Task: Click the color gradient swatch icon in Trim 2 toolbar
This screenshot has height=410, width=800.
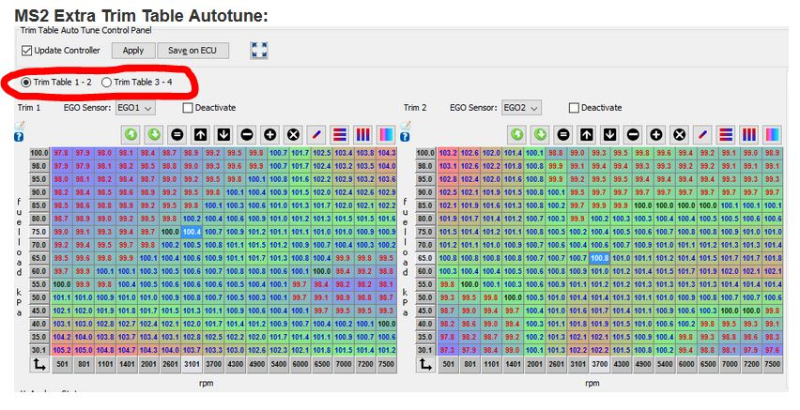Action: pyautogui.click(x=771, y=134)
